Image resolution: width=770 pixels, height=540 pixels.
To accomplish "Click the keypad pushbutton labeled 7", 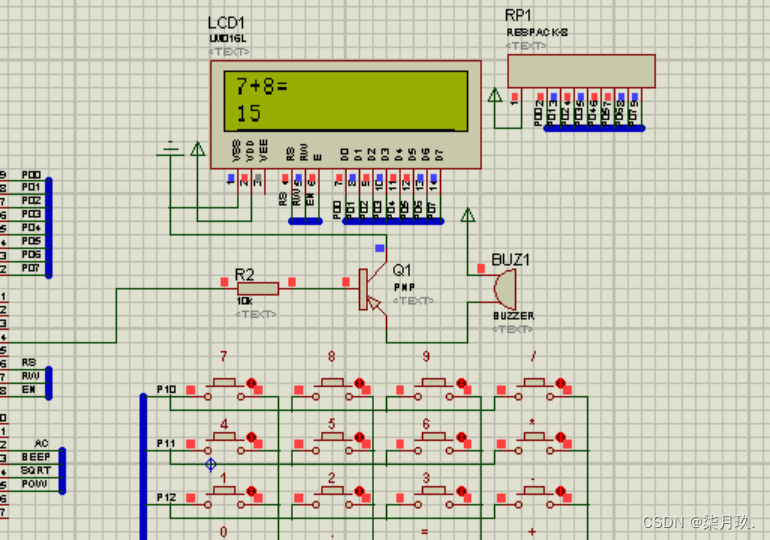I will (x=224, y=389).
